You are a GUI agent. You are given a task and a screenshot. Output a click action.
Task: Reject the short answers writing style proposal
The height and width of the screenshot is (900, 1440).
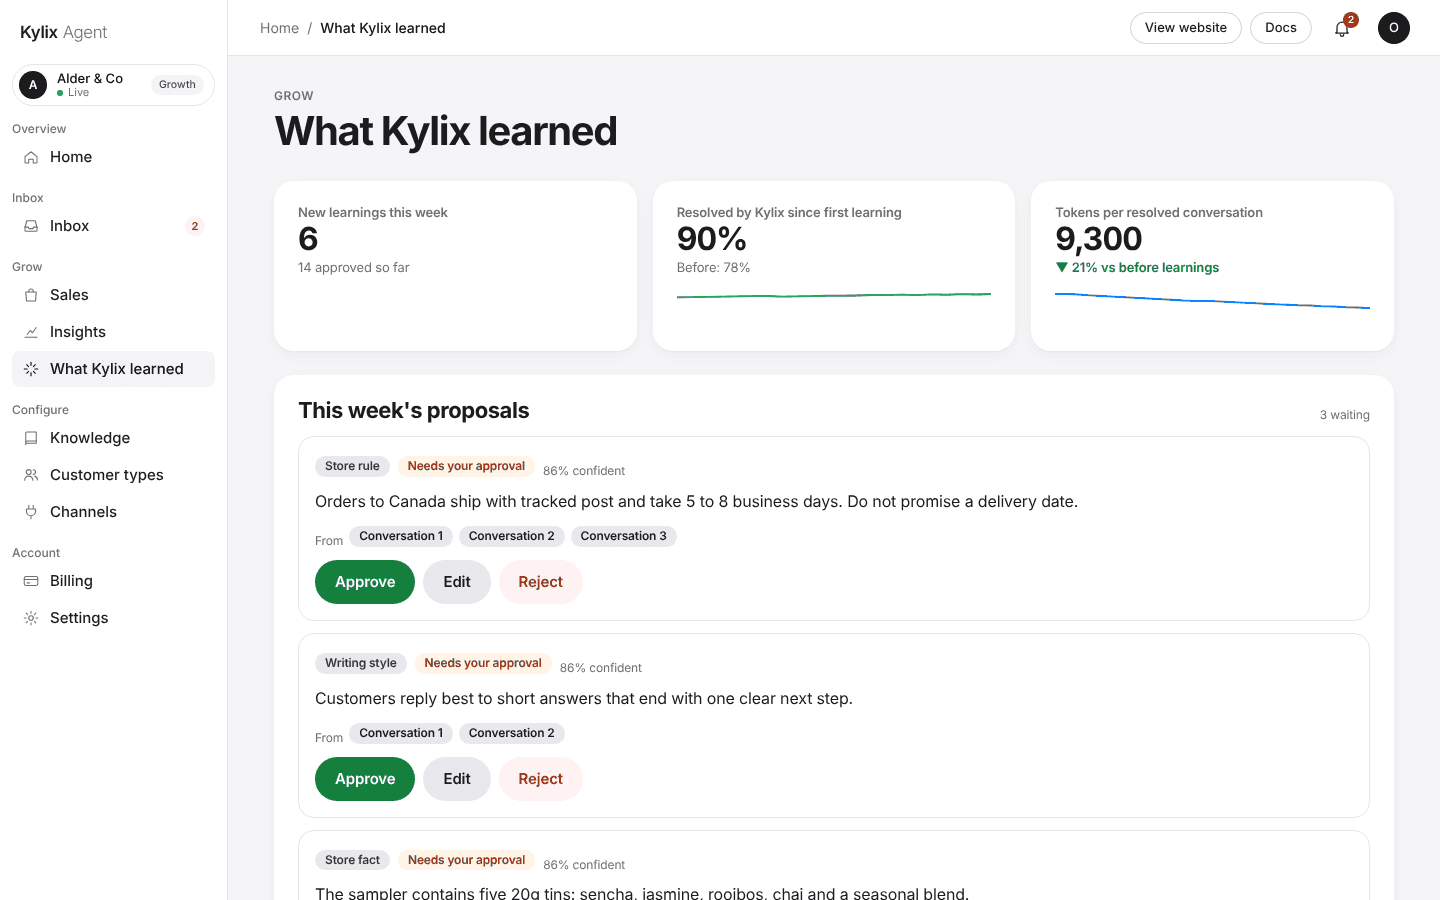point(540,779)
